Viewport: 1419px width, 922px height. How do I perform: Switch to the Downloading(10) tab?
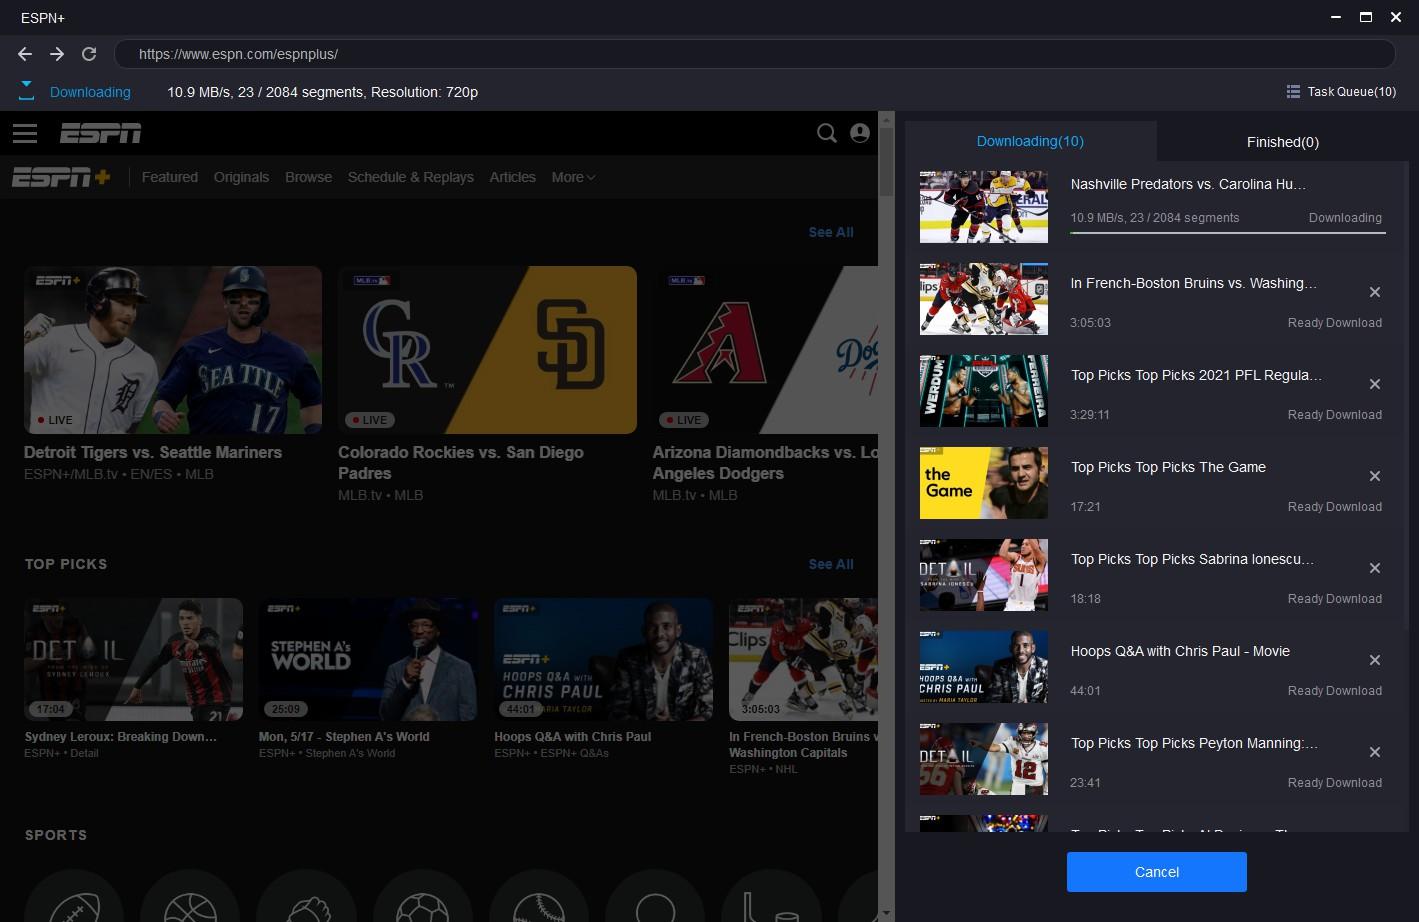tap(1030, 141)
